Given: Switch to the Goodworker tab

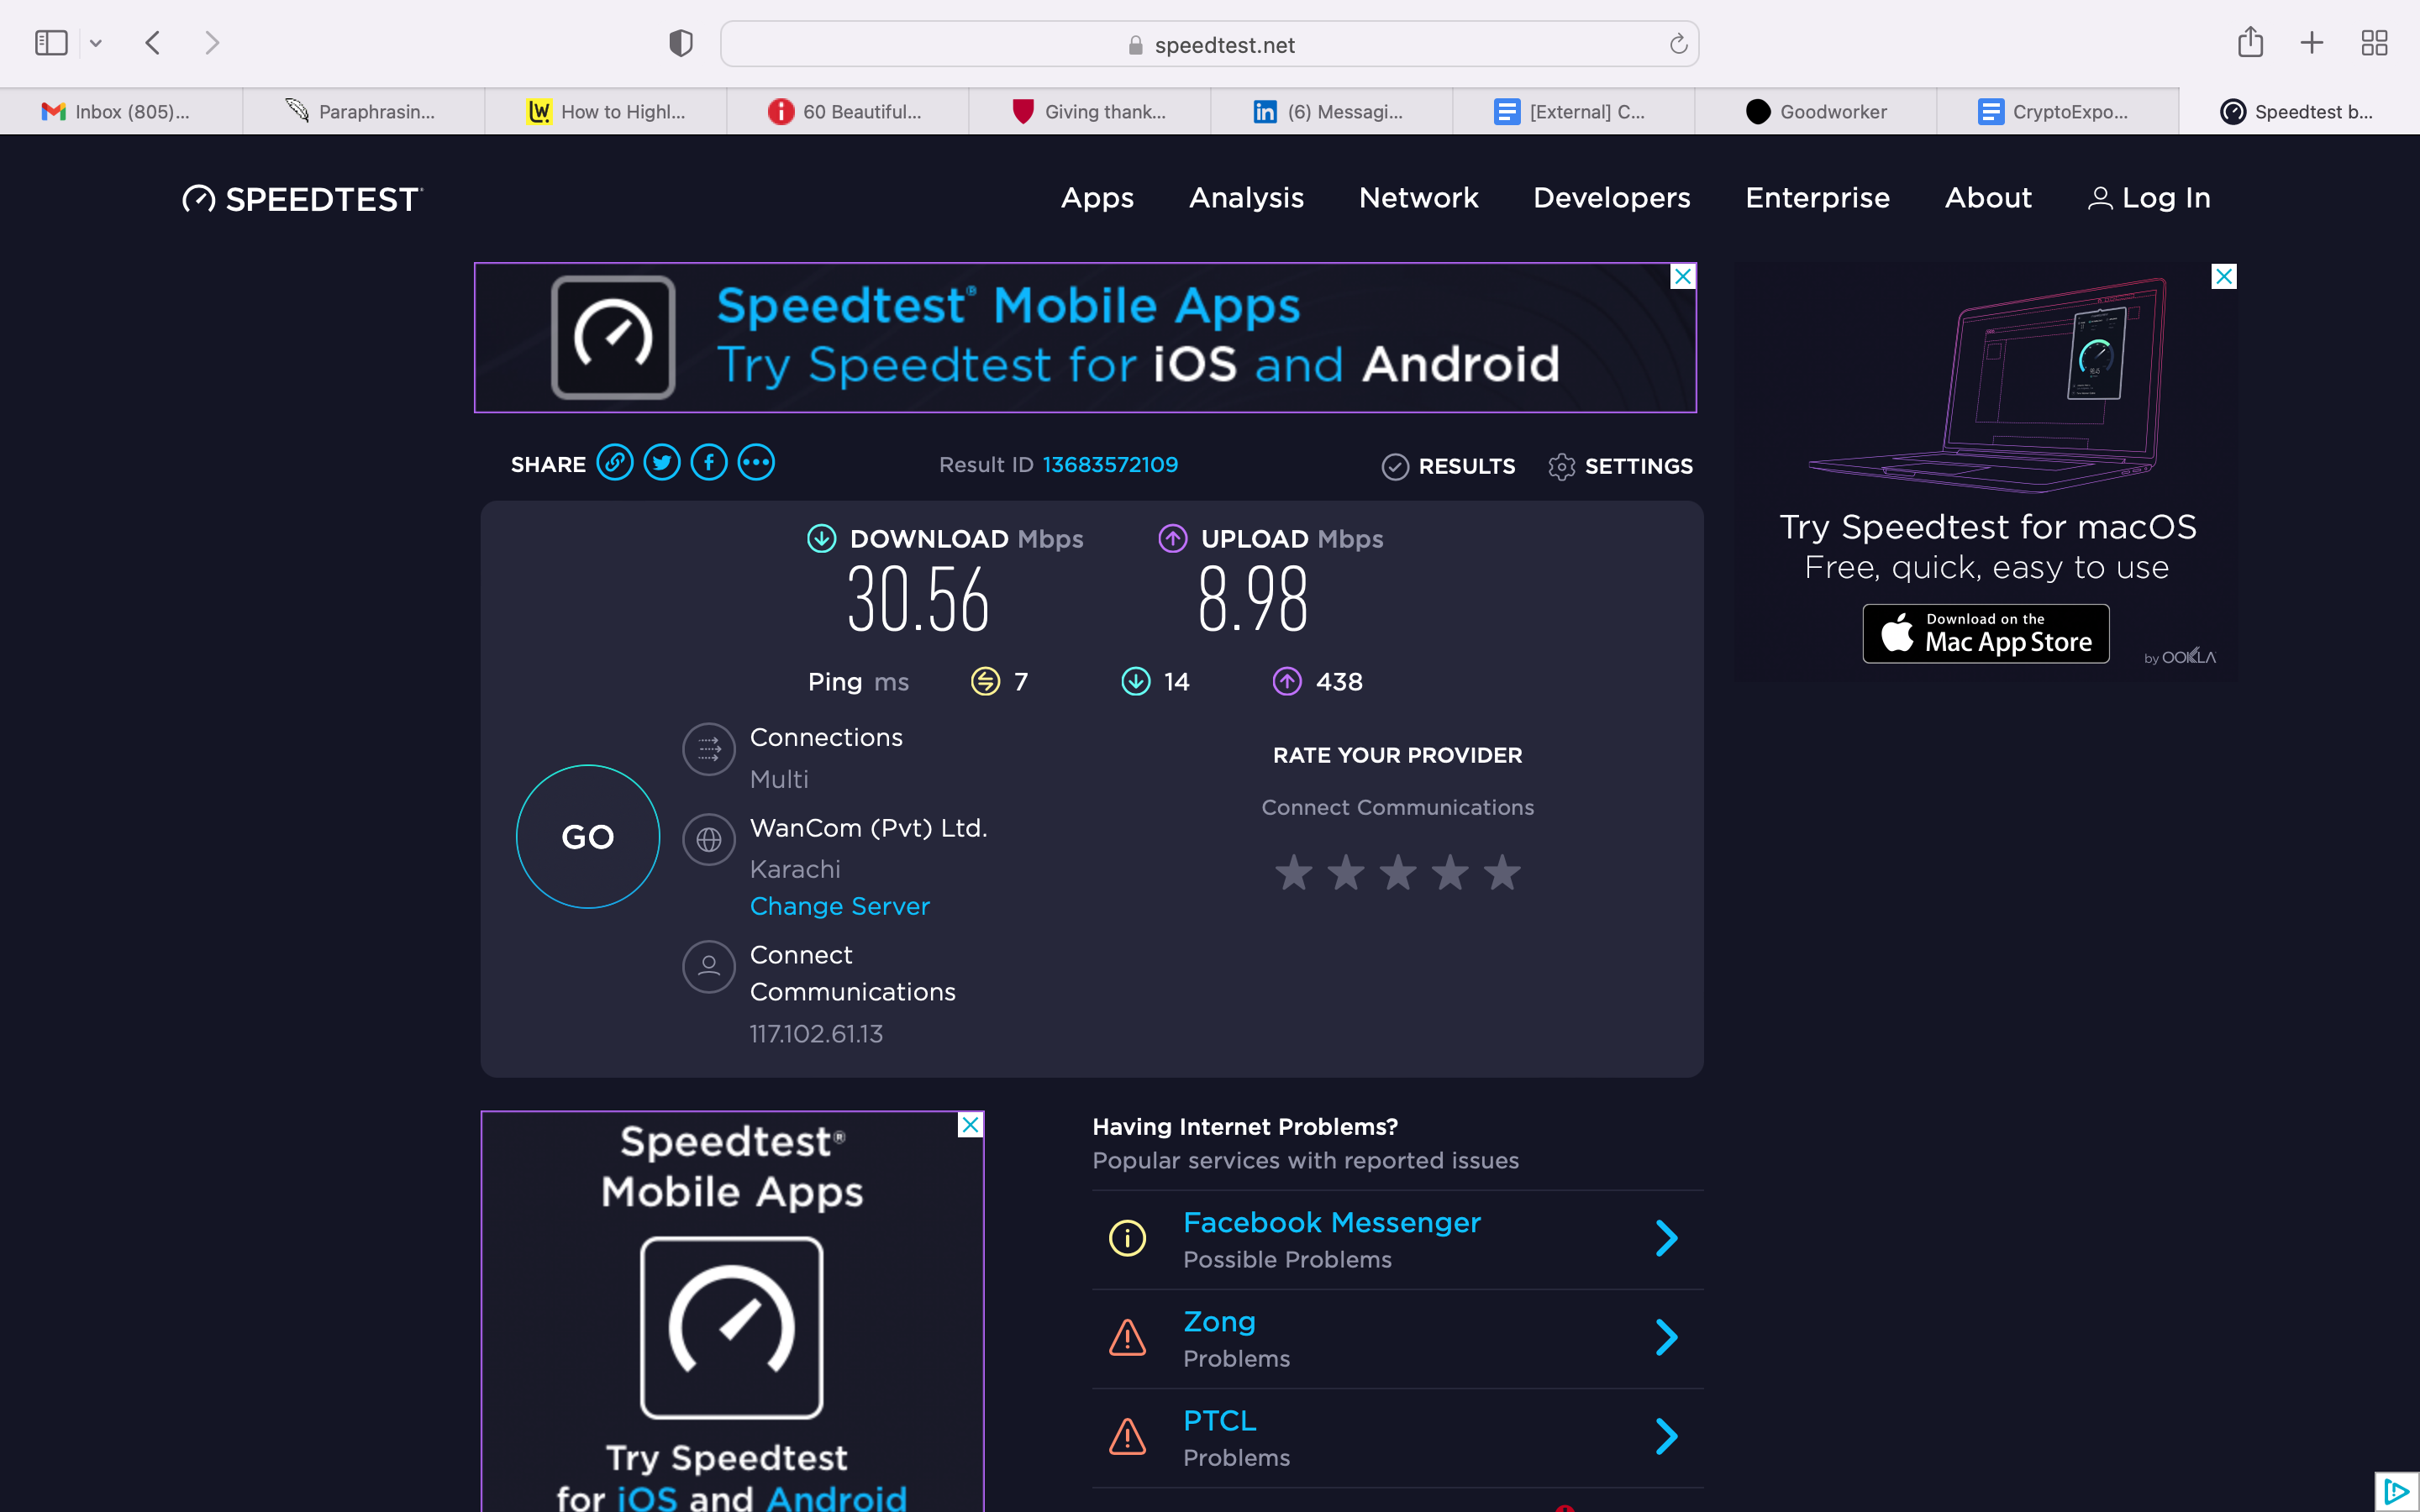Looking at the screenshot, I should pyautogui.click(x=1815, y=111).
